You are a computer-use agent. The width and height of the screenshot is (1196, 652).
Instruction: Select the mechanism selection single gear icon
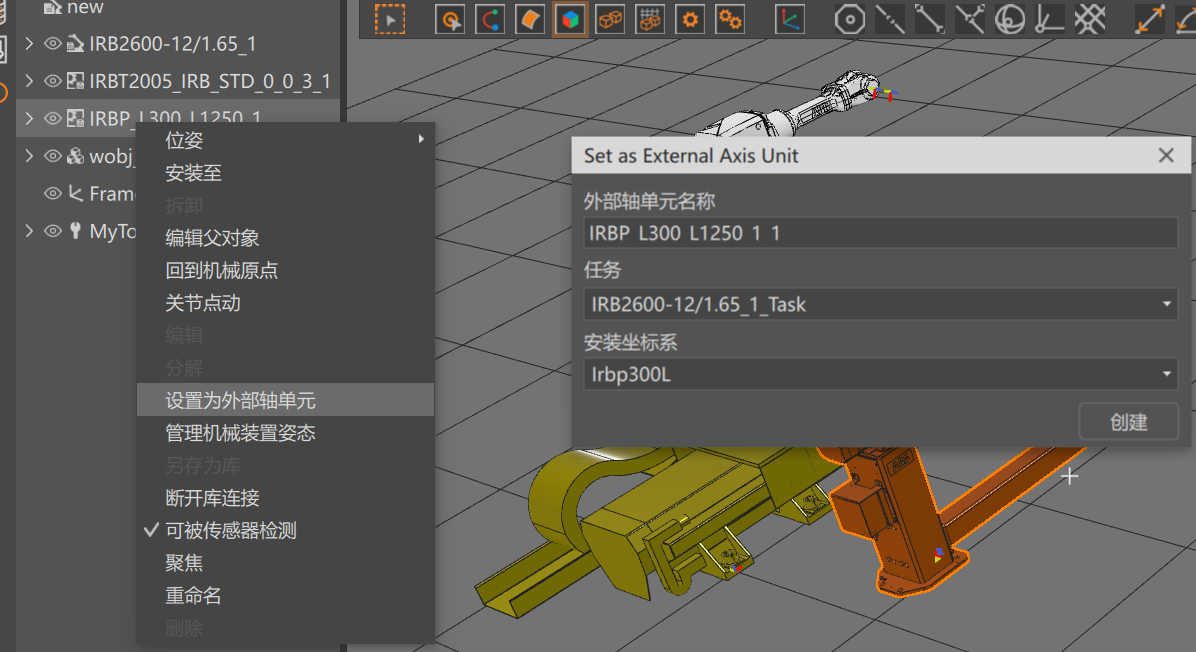coord(690,19)
